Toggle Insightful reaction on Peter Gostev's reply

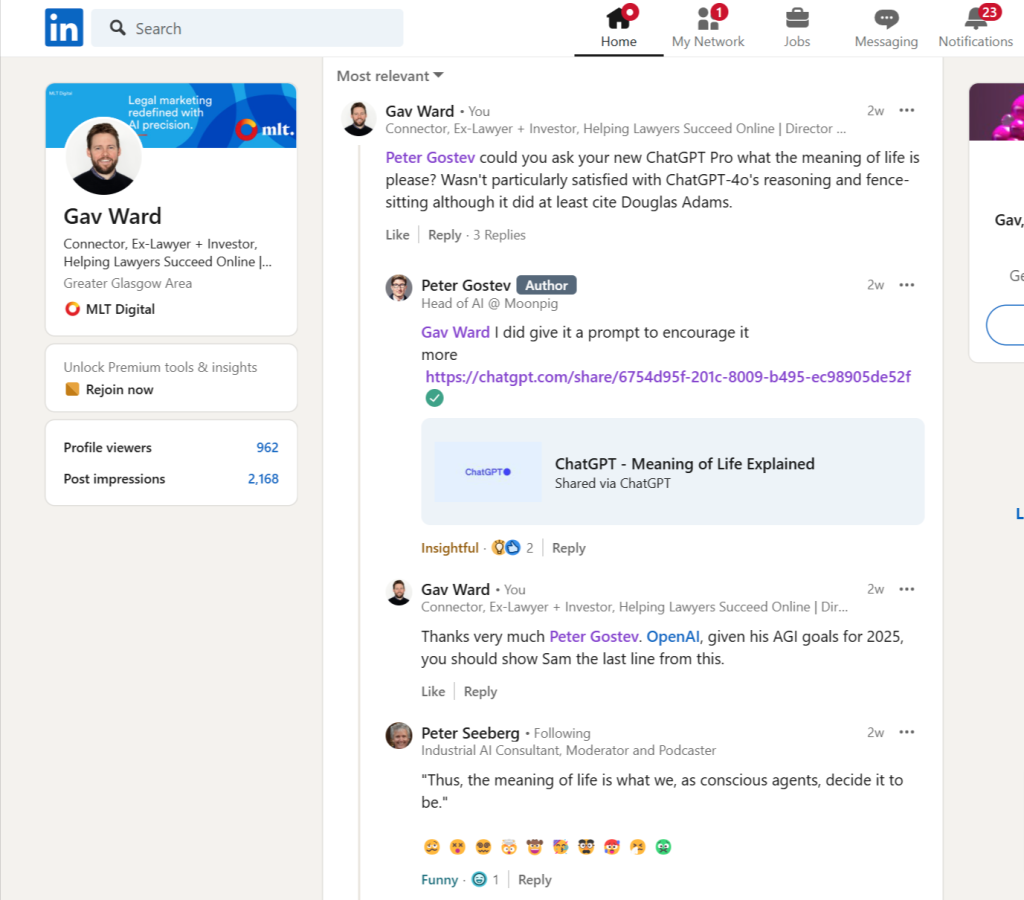[x=450, y=548]
